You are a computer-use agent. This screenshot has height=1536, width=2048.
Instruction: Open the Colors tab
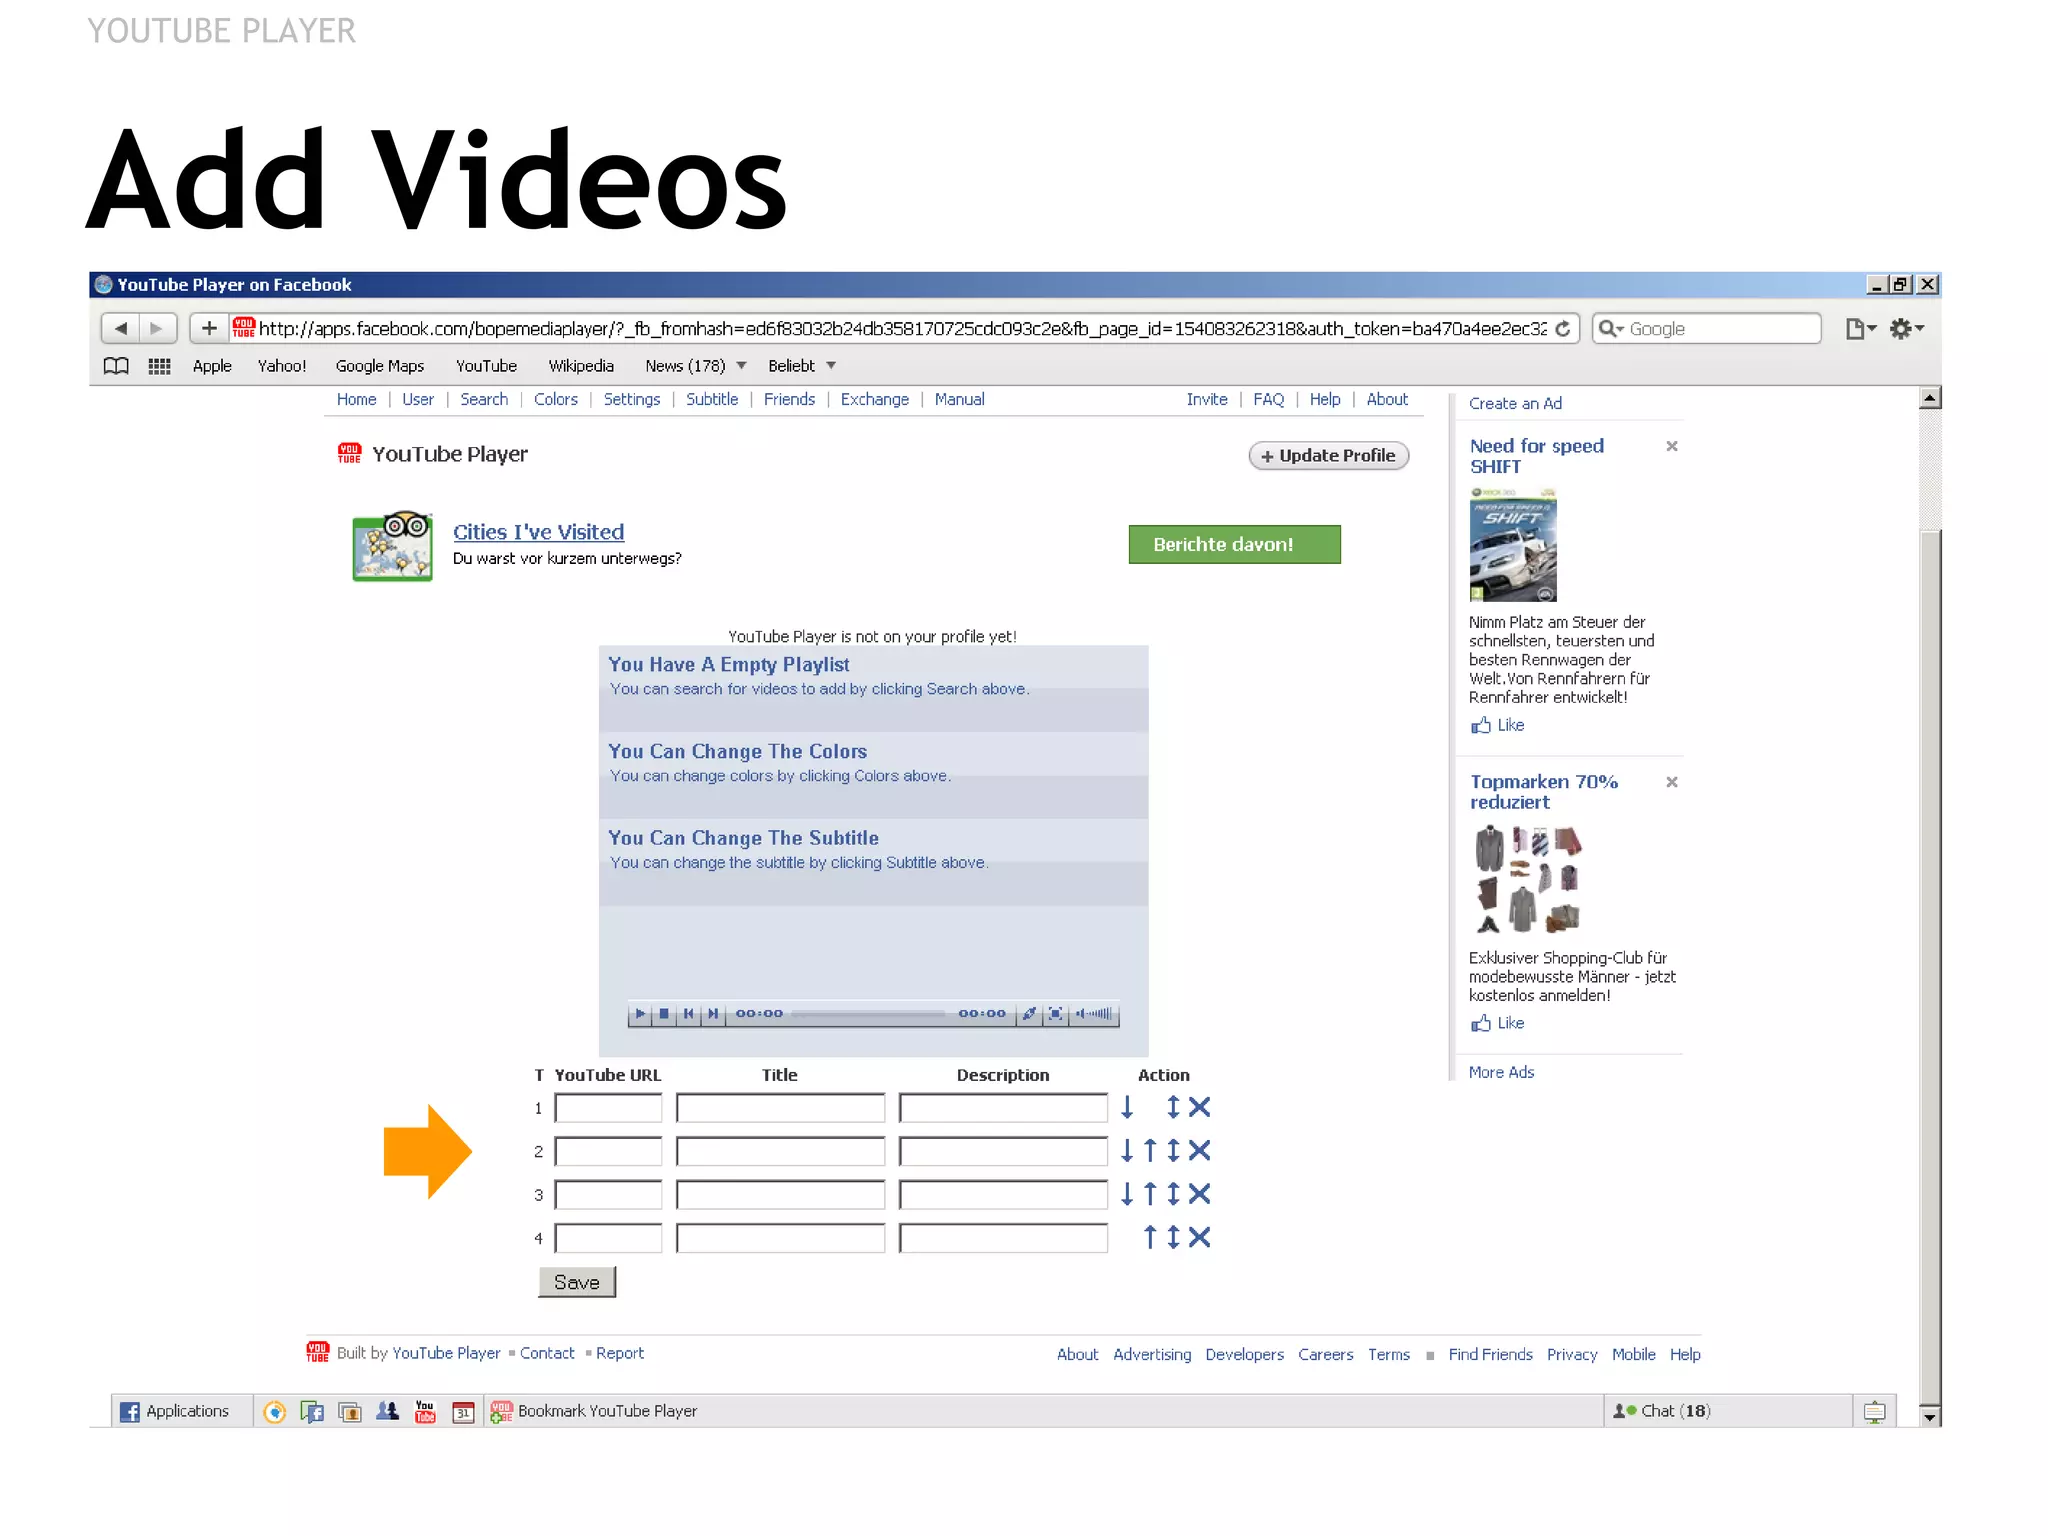(x=556, y=400)
